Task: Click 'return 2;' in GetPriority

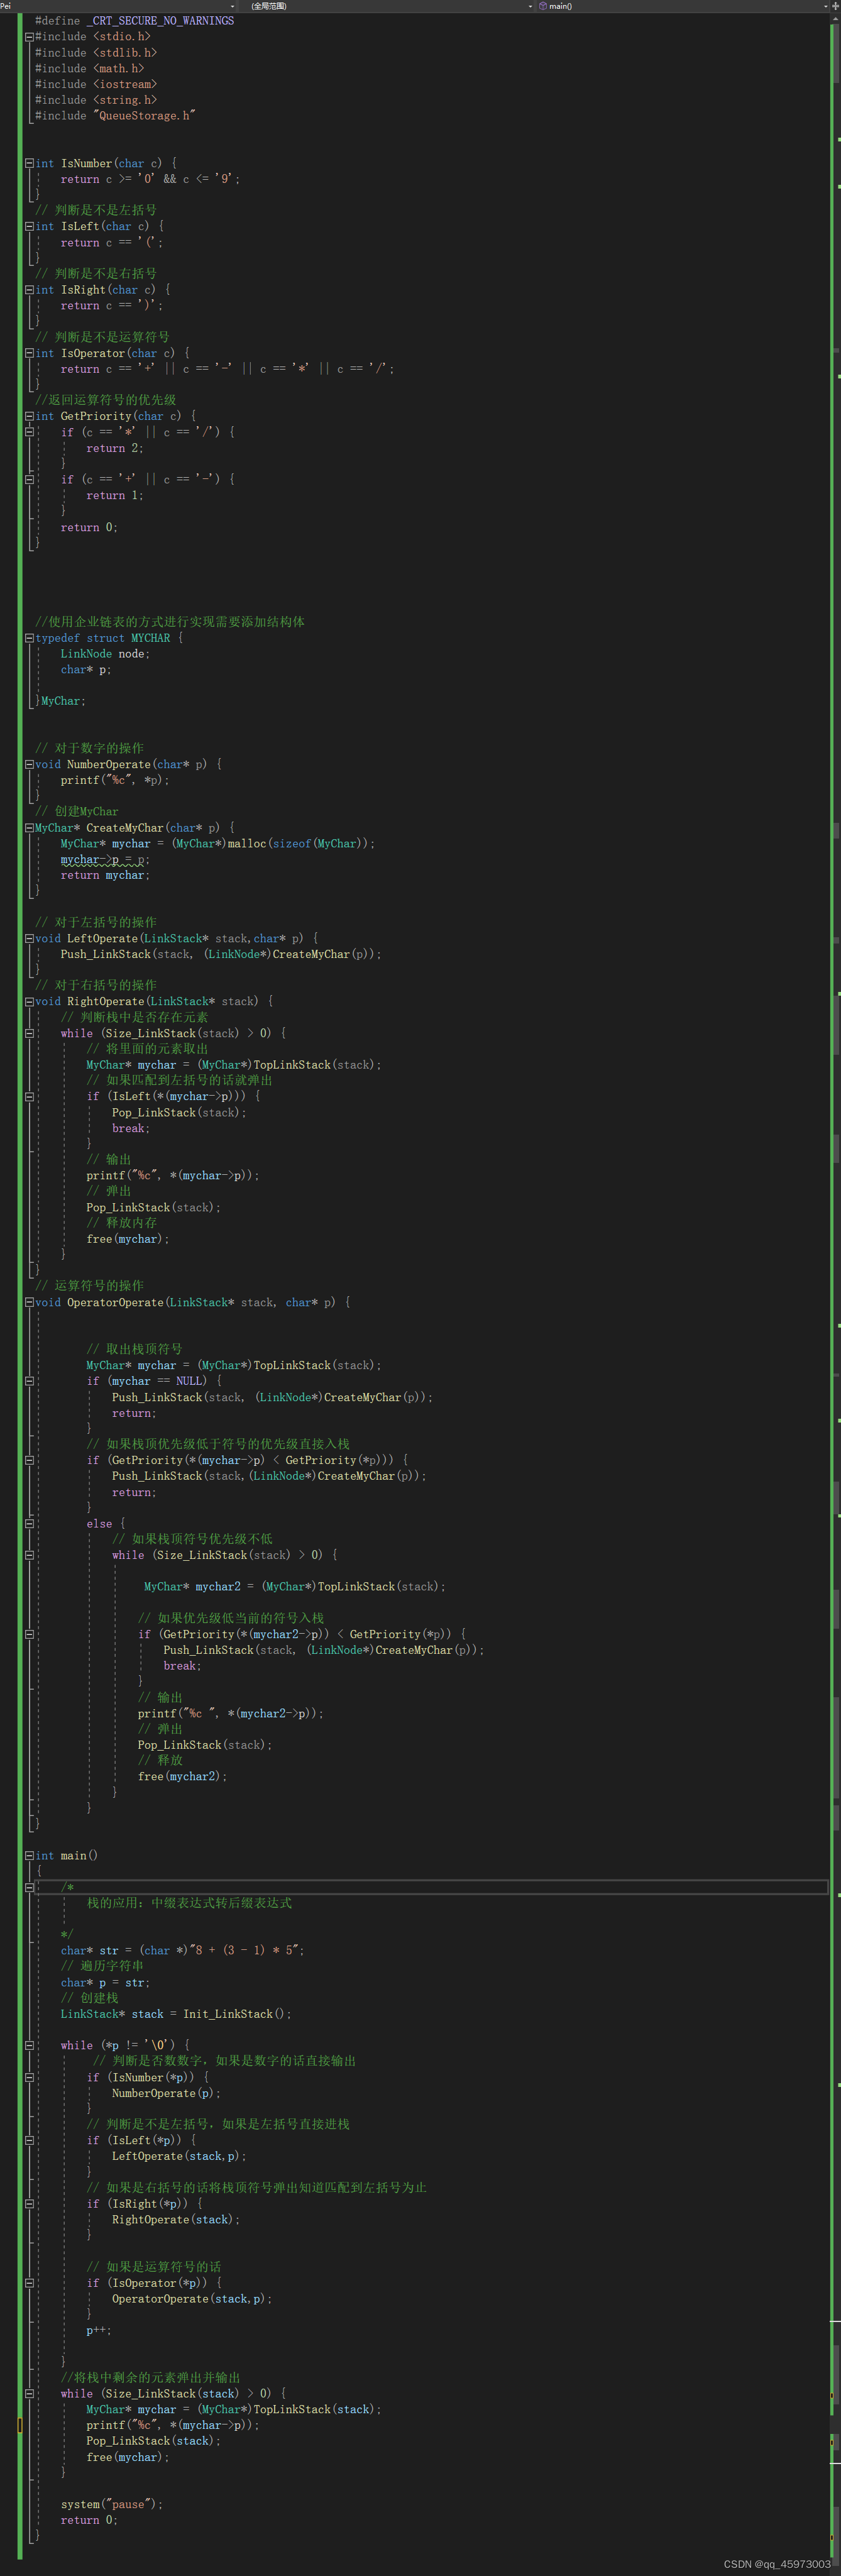Action: point(115,449)
